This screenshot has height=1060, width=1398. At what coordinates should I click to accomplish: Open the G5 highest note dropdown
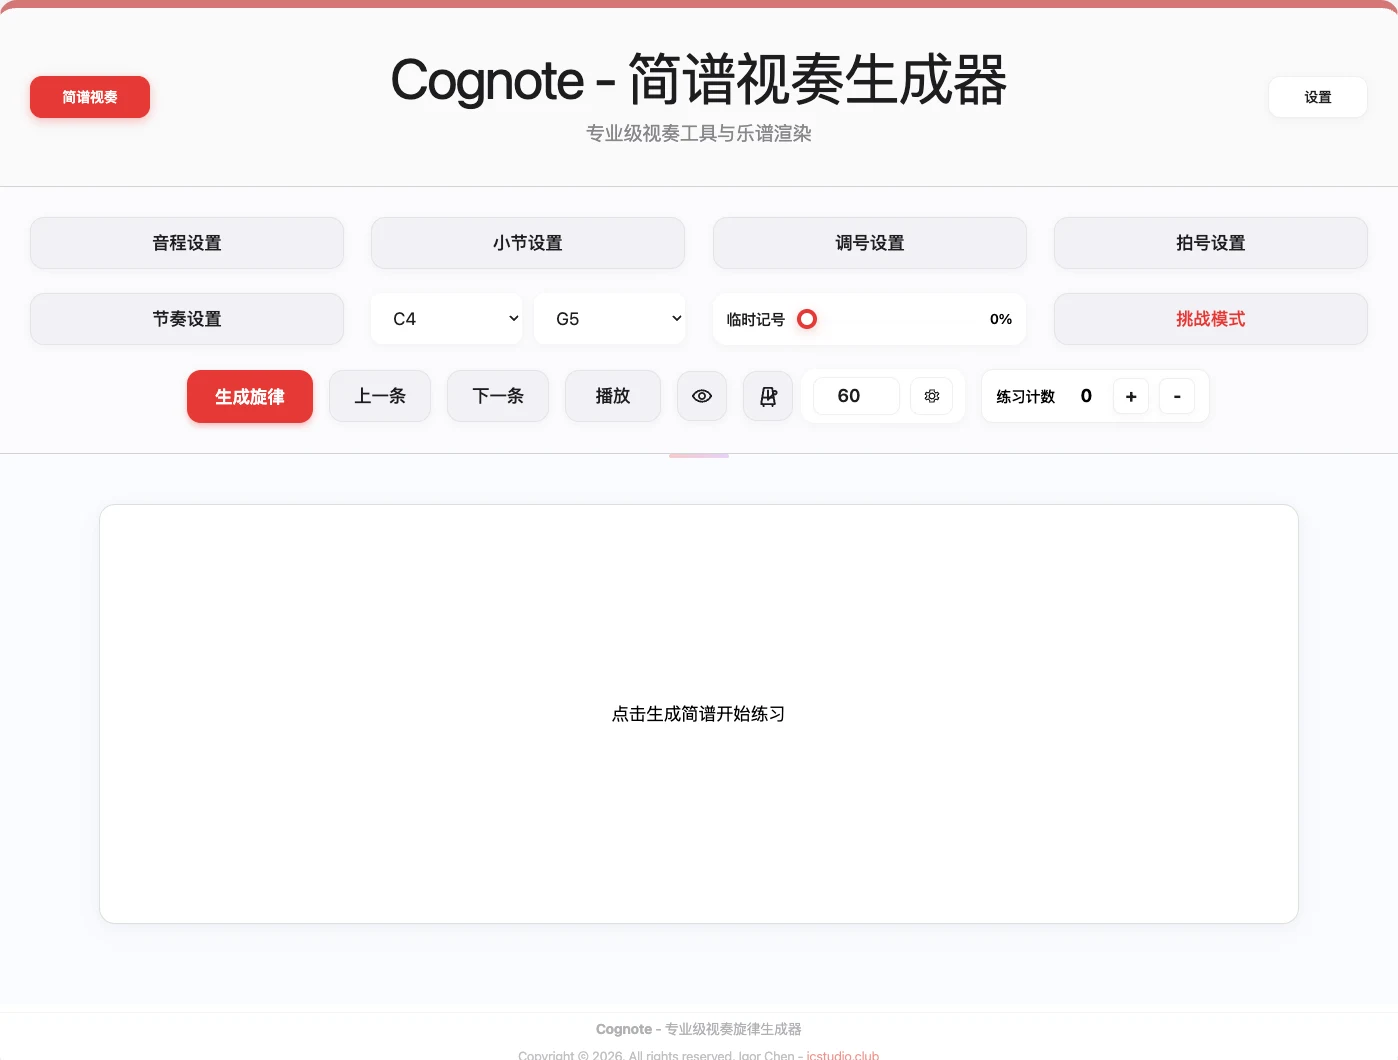610,319
